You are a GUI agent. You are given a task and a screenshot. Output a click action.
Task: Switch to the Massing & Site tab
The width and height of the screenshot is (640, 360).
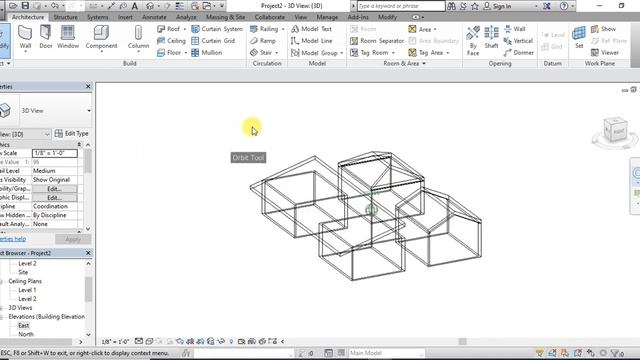click(225, 17)
